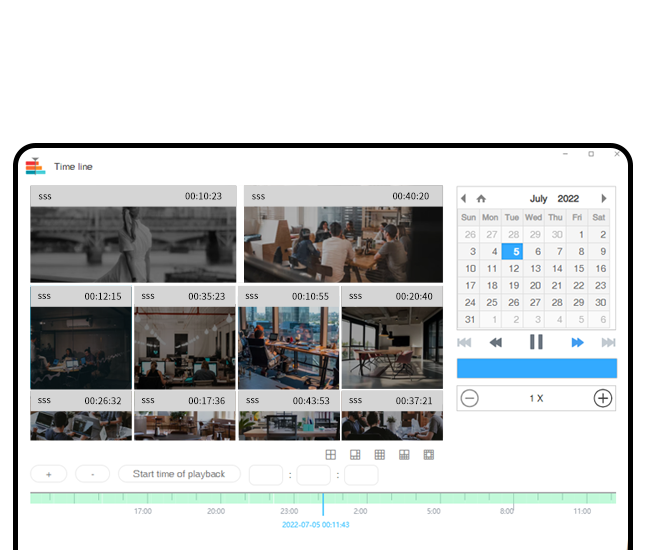
Task: Decrease playback speed with minus icon
Action: click(x=470, y=398)
